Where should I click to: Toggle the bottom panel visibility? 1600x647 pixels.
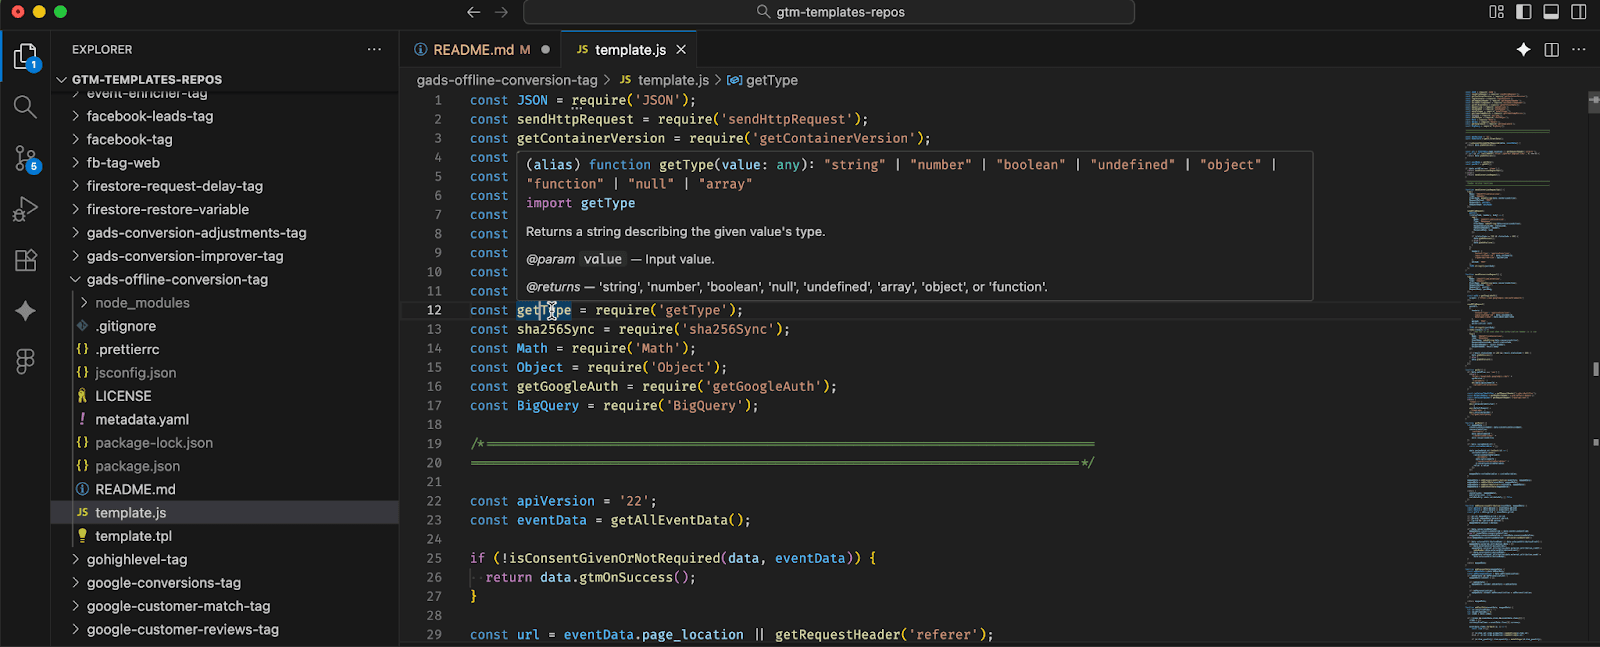pyautogui.click(x=1551, y=12)
